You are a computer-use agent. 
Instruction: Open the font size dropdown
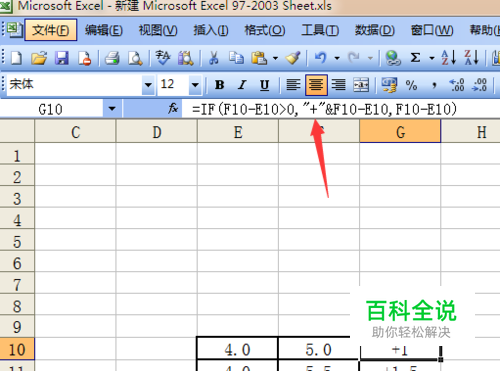click(x=195, y=85)
